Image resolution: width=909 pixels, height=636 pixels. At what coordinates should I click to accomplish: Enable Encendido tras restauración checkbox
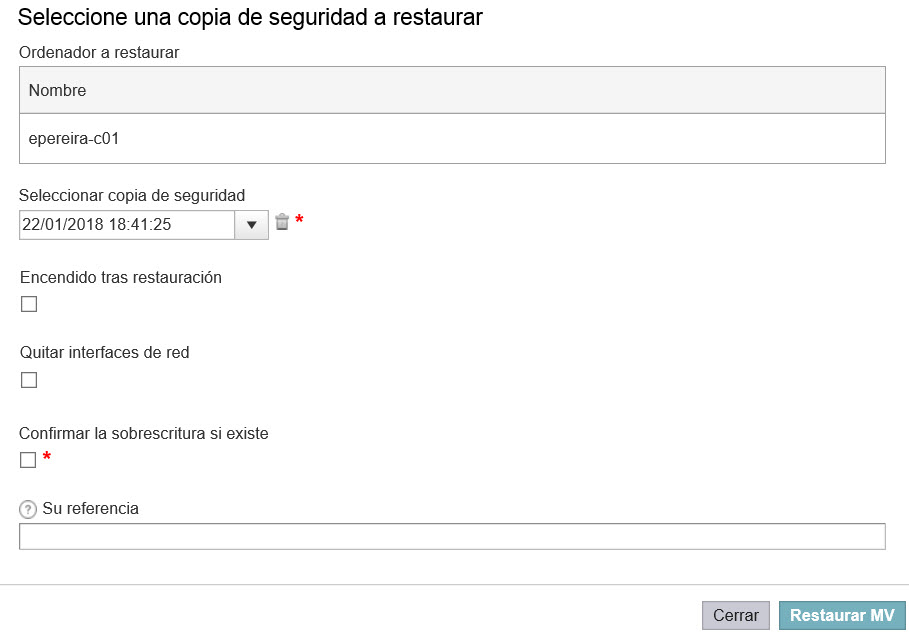click(29, 304)
